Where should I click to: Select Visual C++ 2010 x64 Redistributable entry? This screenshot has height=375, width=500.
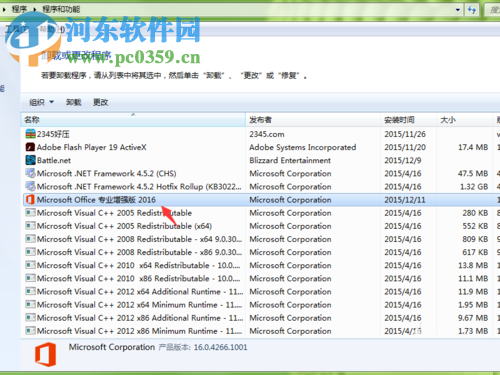tap(138, 265)
